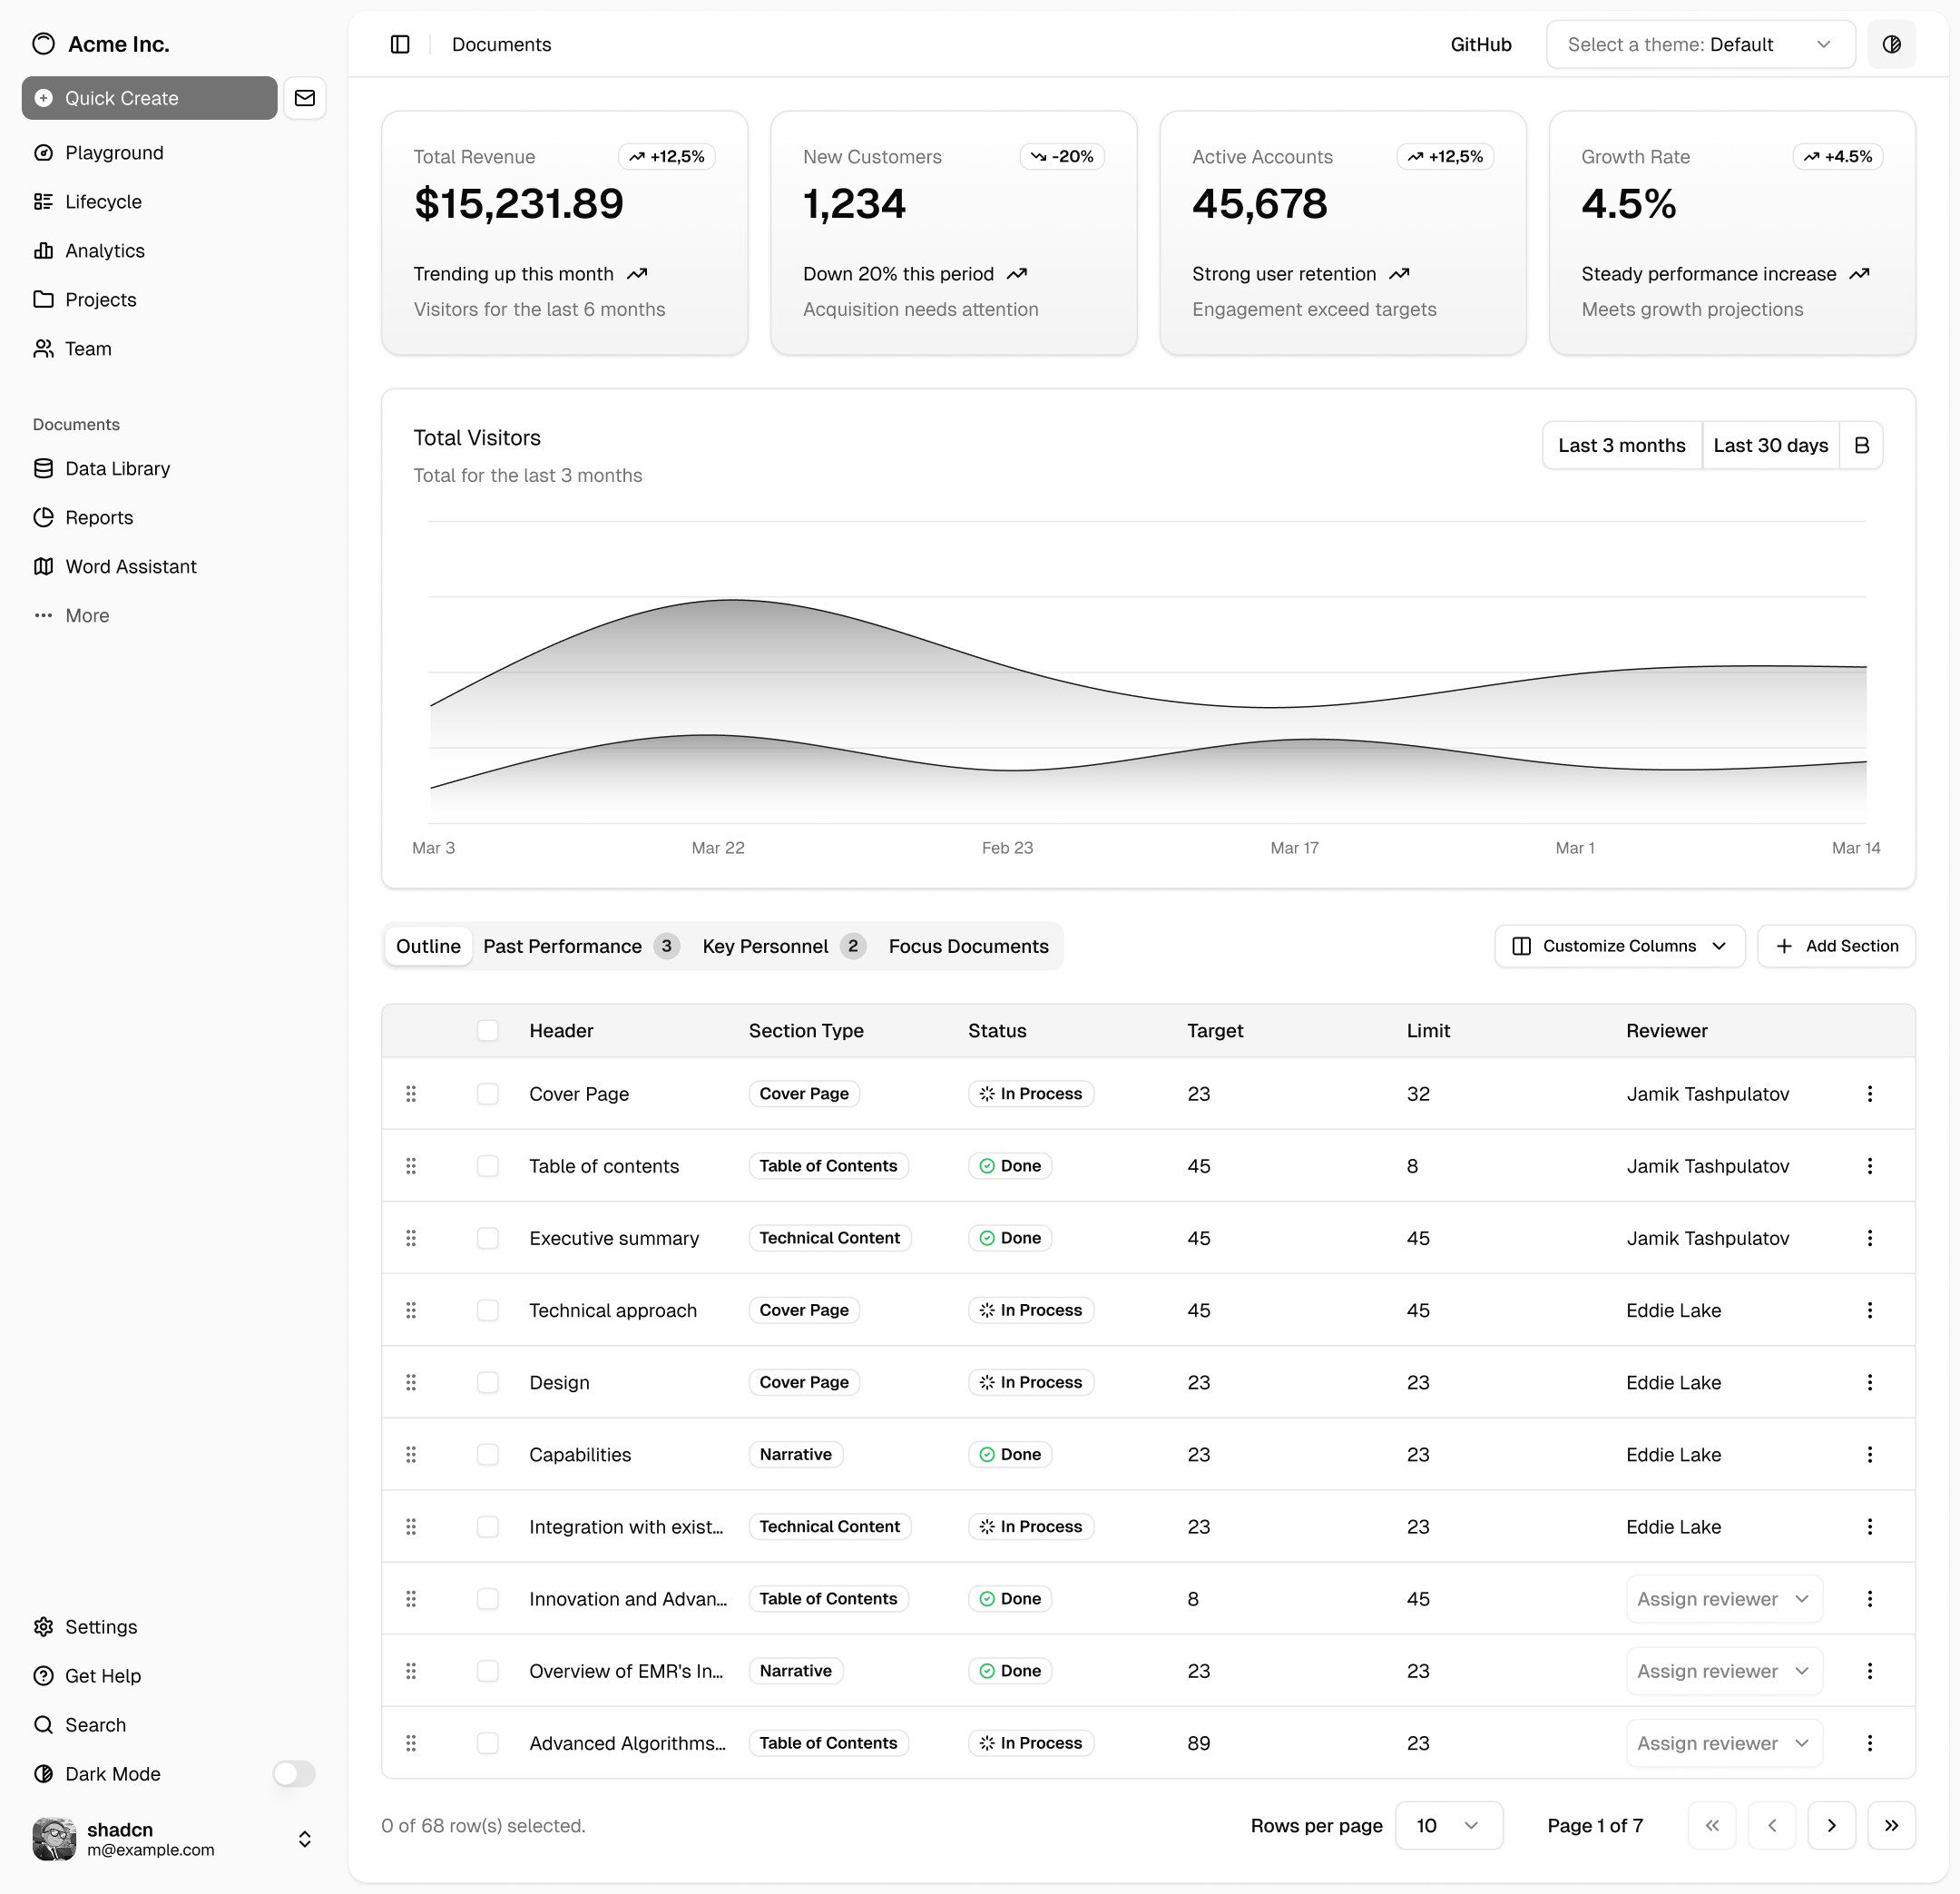This screenshot has height=1894, width=1960.
Task: Enable the Dark Mode switch
Action: point(294,1774)
